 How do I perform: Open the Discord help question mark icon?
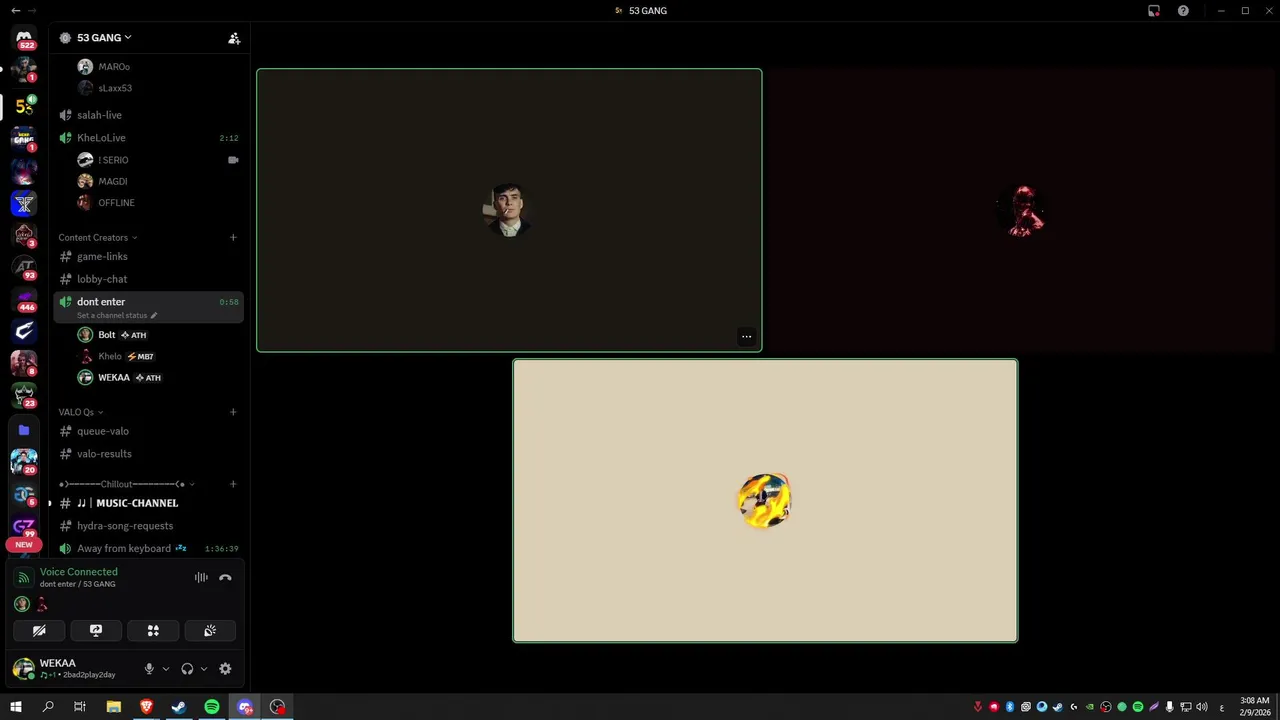1183,10
